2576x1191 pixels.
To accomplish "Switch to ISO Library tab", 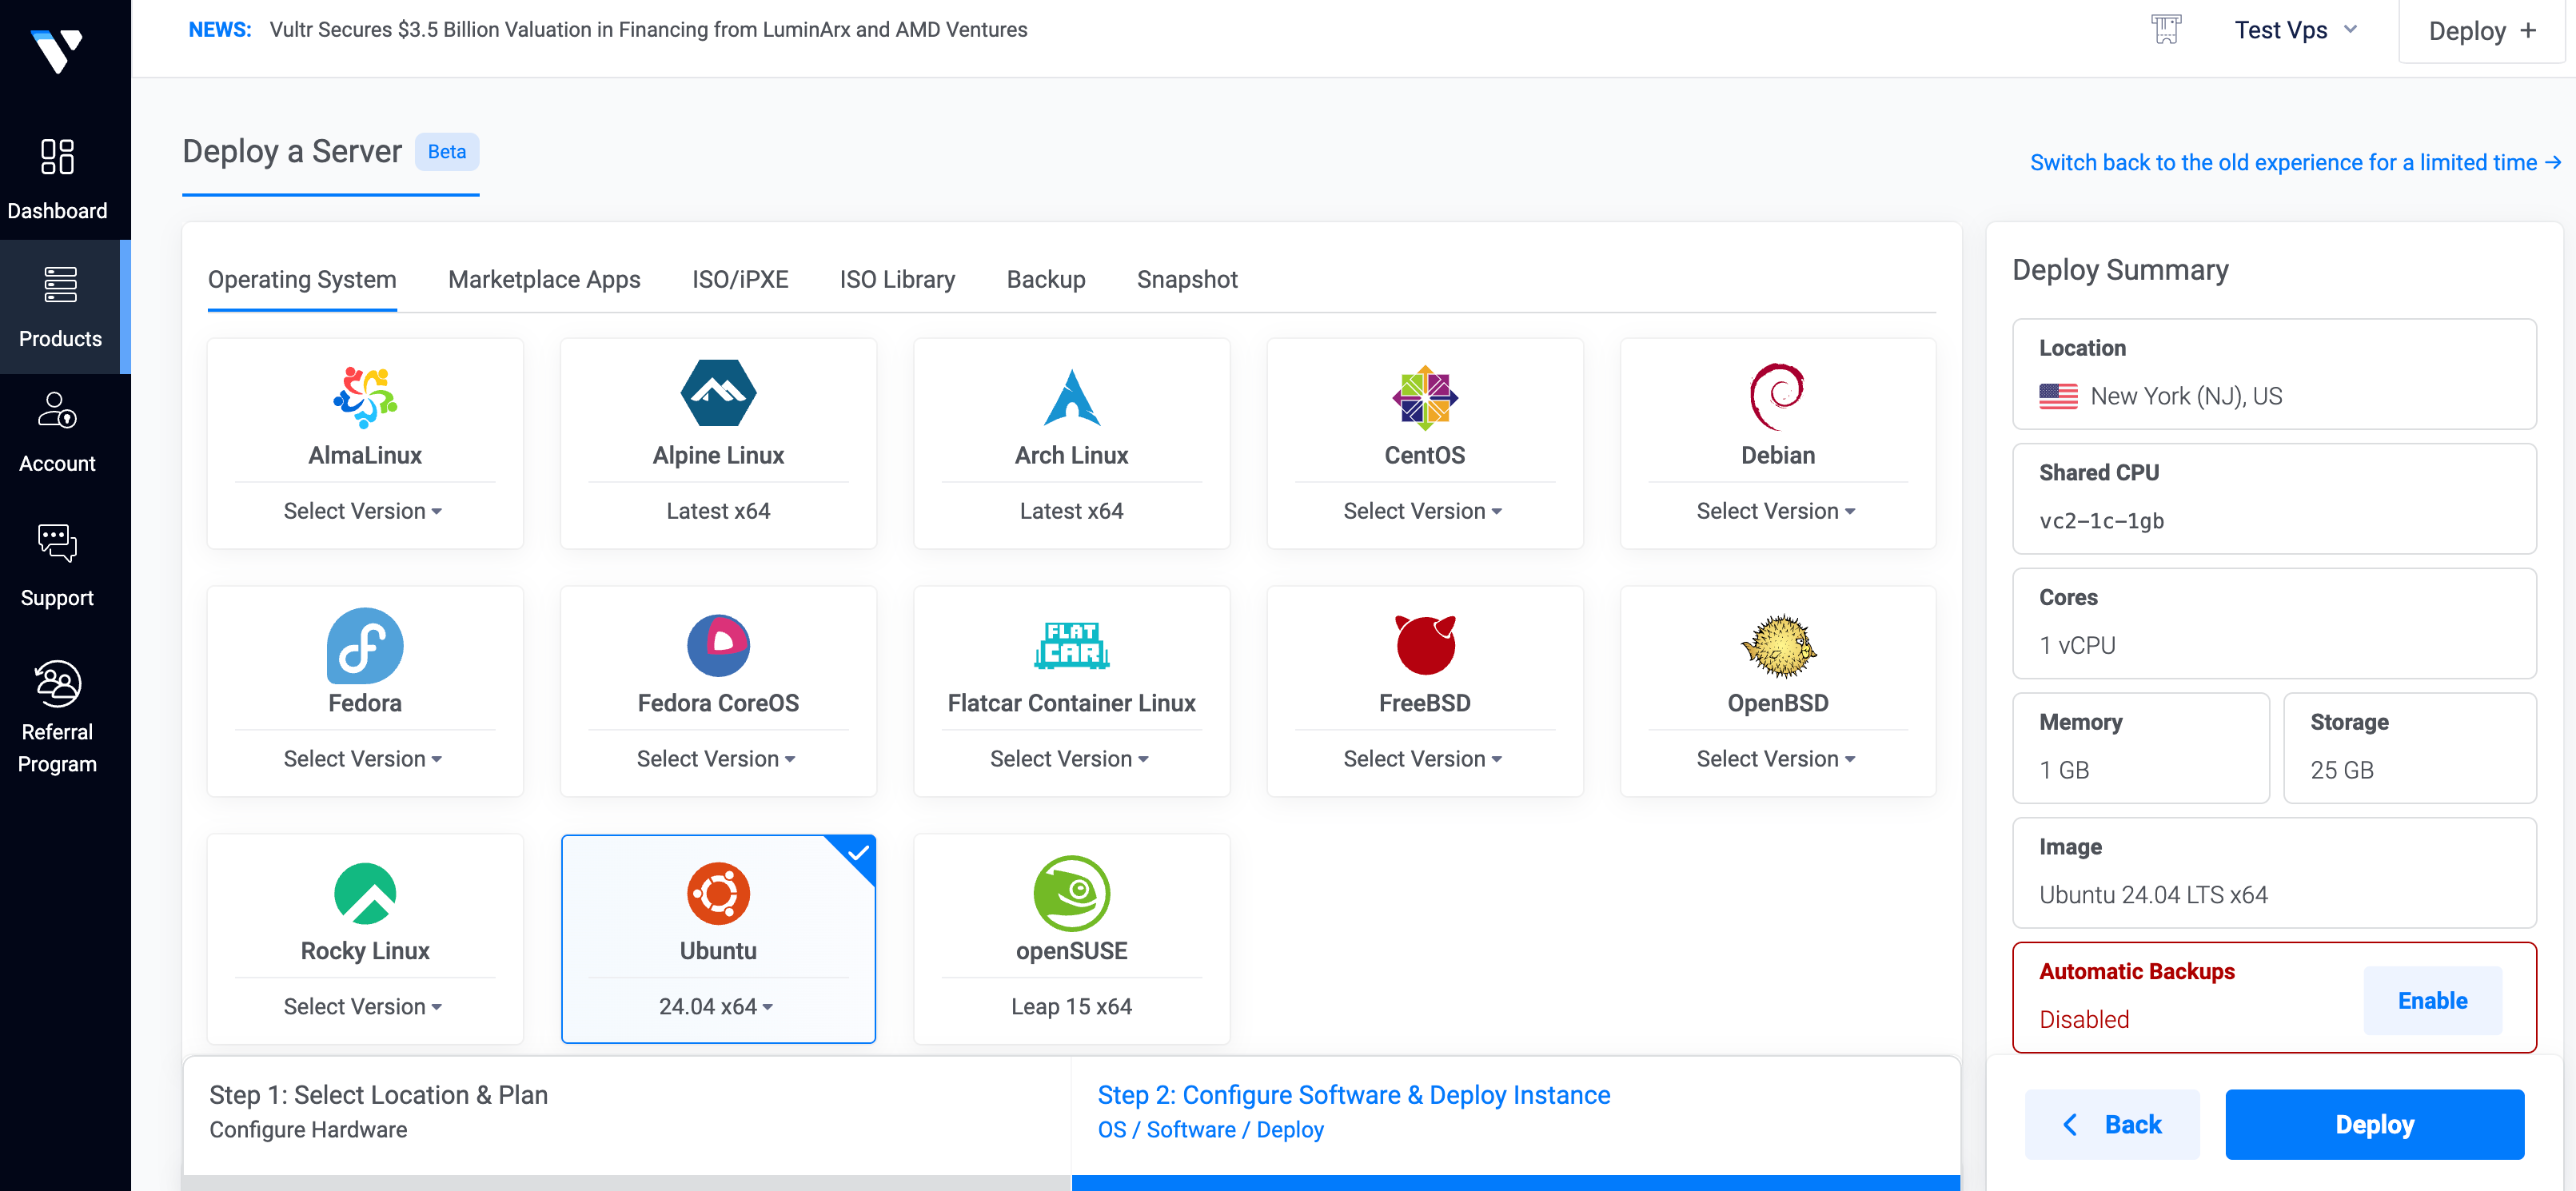I will click(897, 279).
